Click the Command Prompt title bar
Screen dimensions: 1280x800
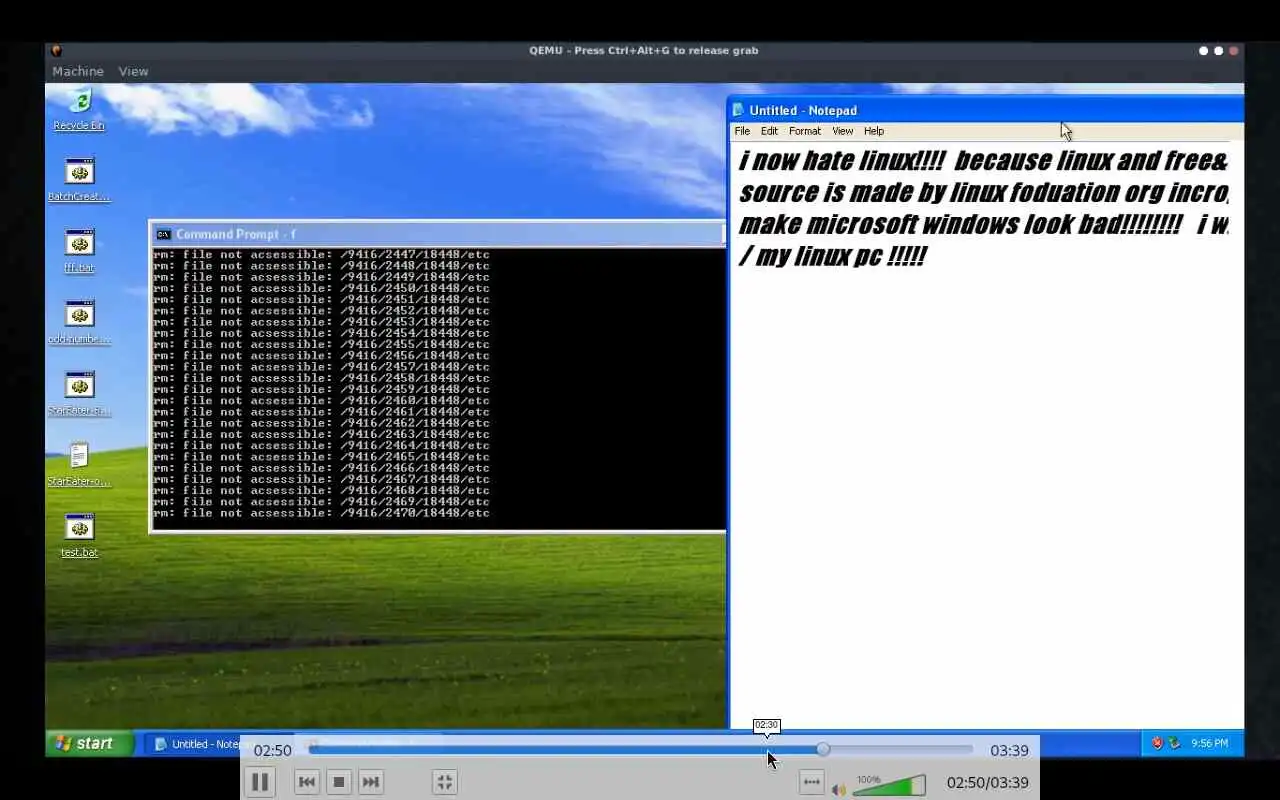(438, 234)
